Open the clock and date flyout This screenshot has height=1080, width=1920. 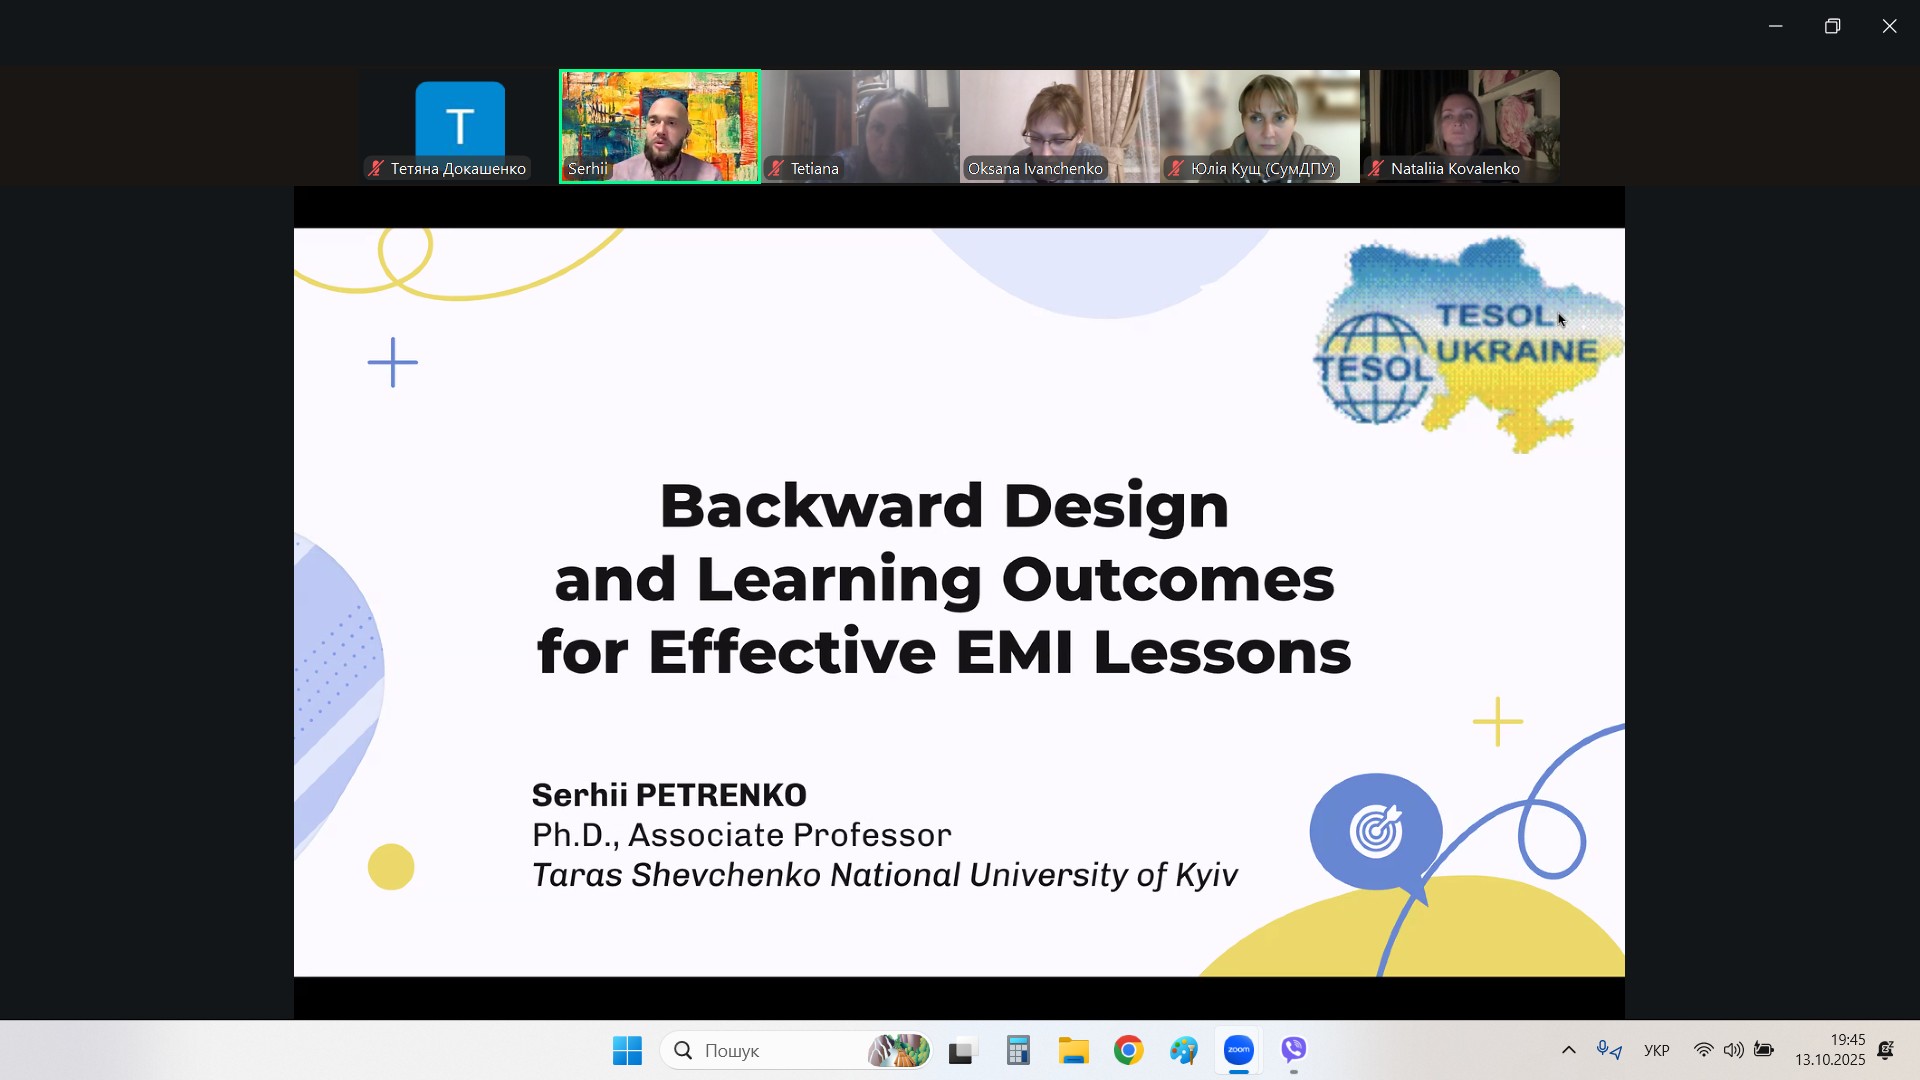point(1830,1050)
